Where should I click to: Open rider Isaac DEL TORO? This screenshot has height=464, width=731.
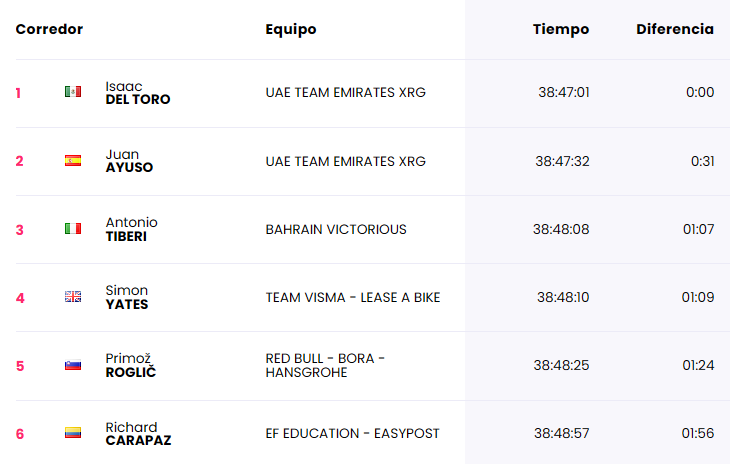click(138, 93)
